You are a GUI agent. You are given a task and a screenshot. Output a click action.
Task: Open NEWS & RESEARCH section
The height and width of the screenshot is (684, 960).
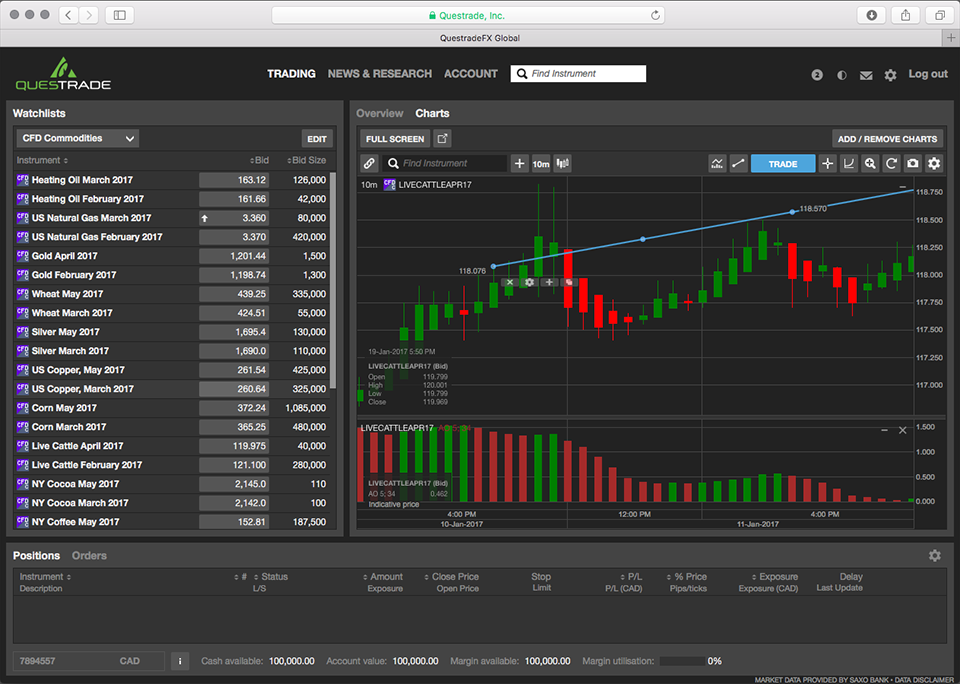380,73
